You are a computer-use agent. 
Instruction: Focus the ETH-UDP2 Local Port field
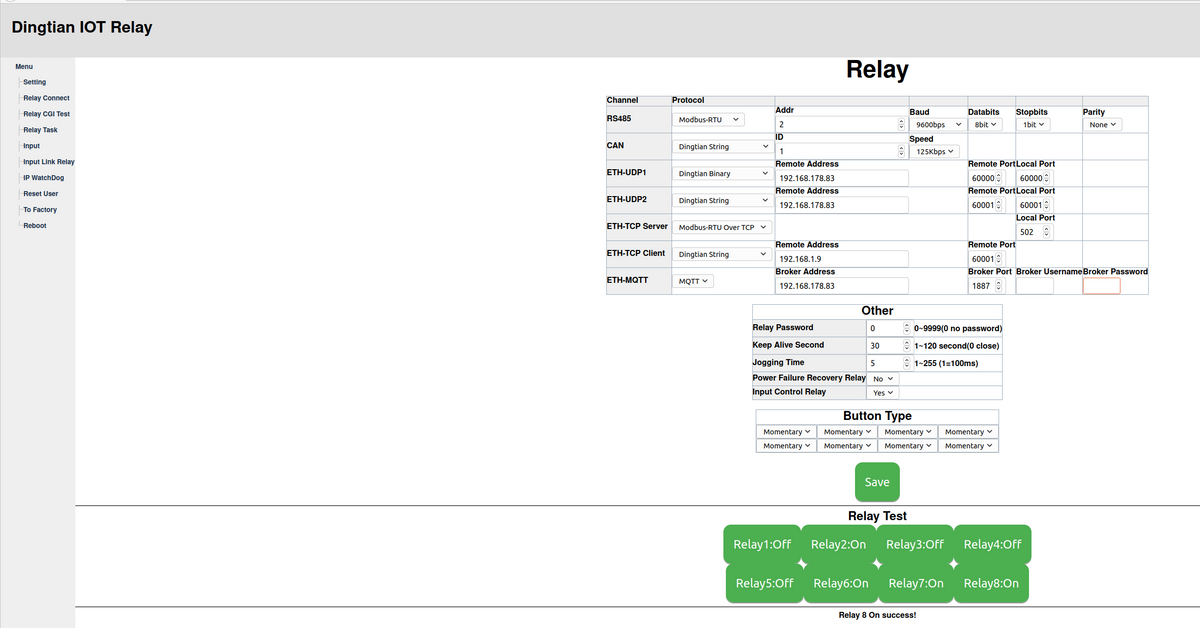(x=1035, y=205)
